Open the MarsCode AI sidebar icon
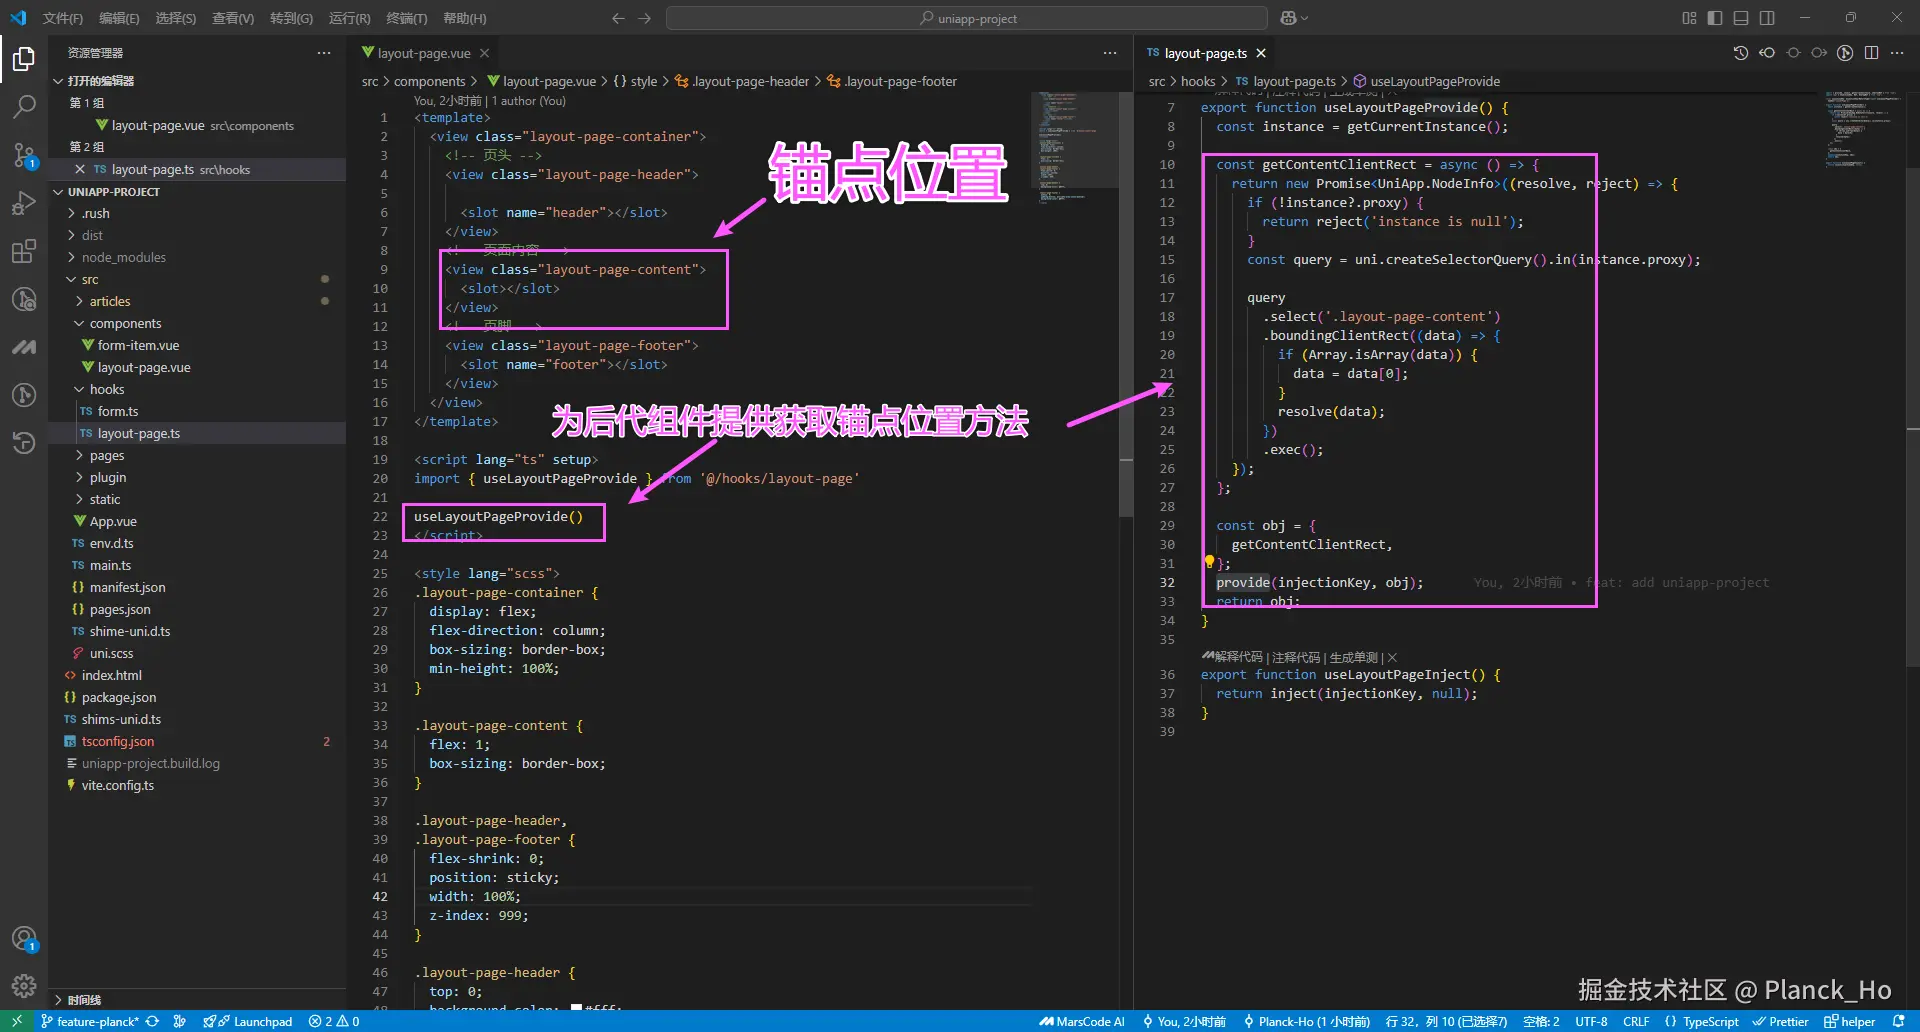 tap(24, 347)
